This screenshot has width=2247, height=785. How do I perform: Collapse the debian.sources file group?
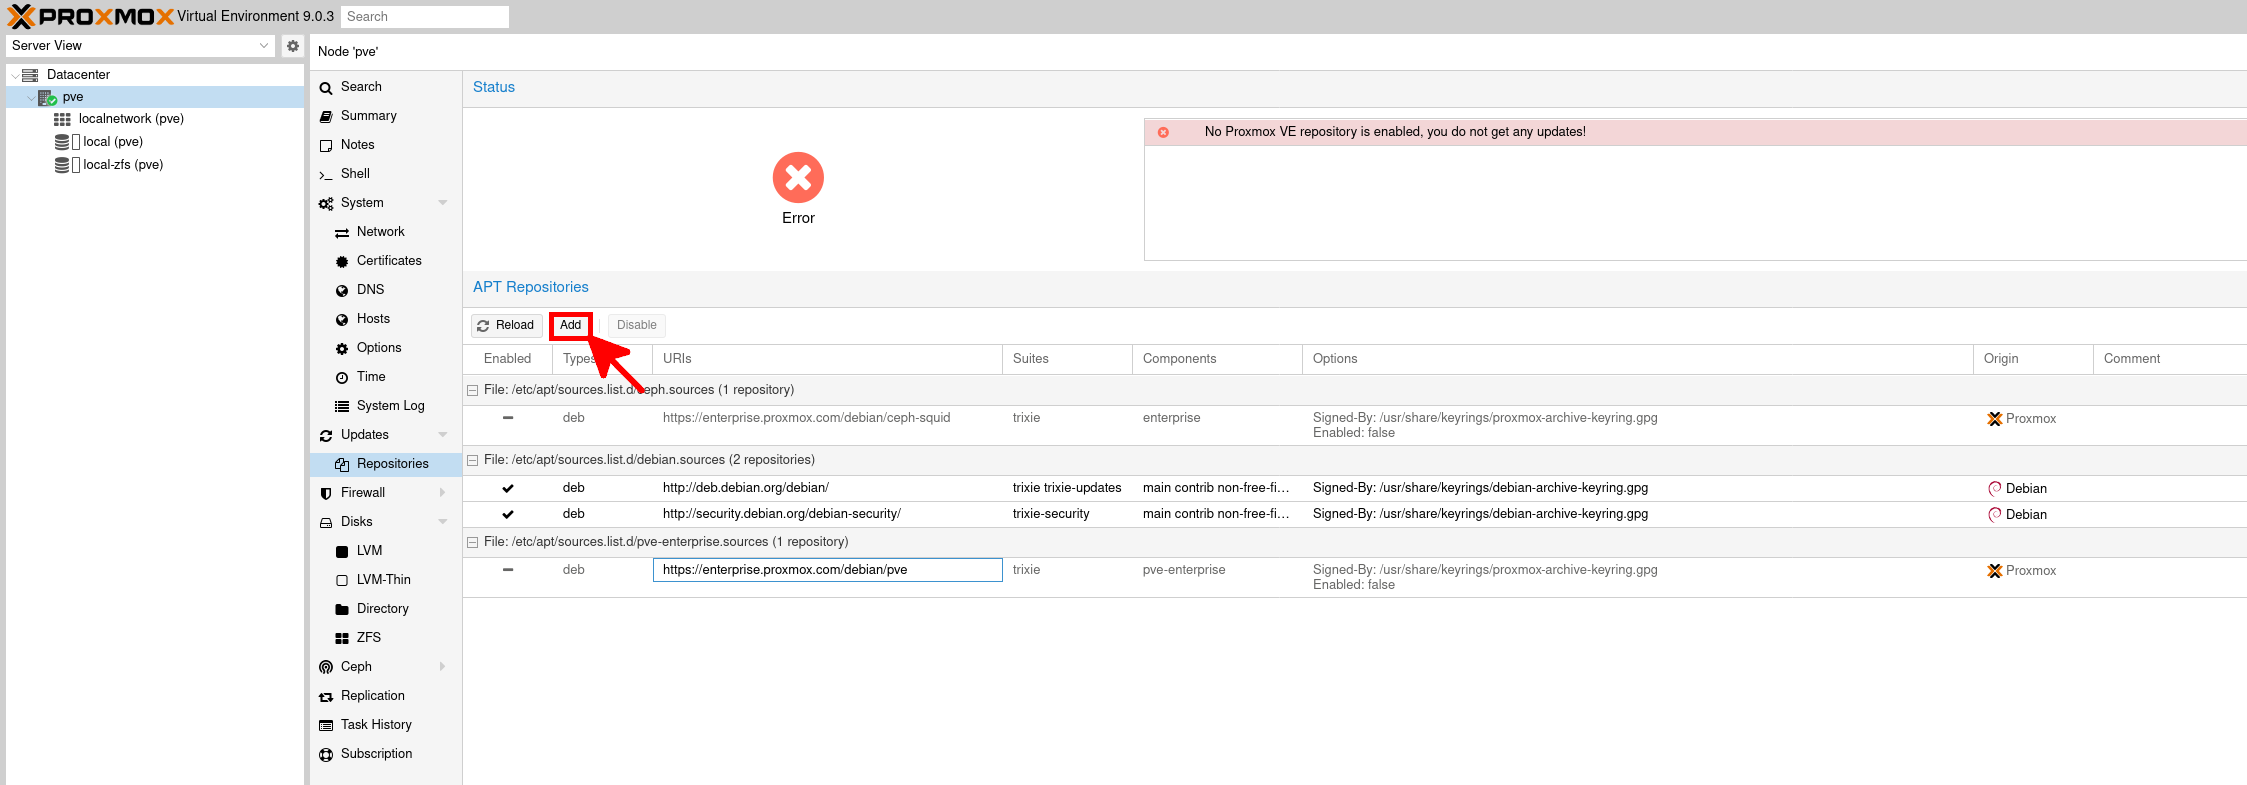(x=472, y=461)
